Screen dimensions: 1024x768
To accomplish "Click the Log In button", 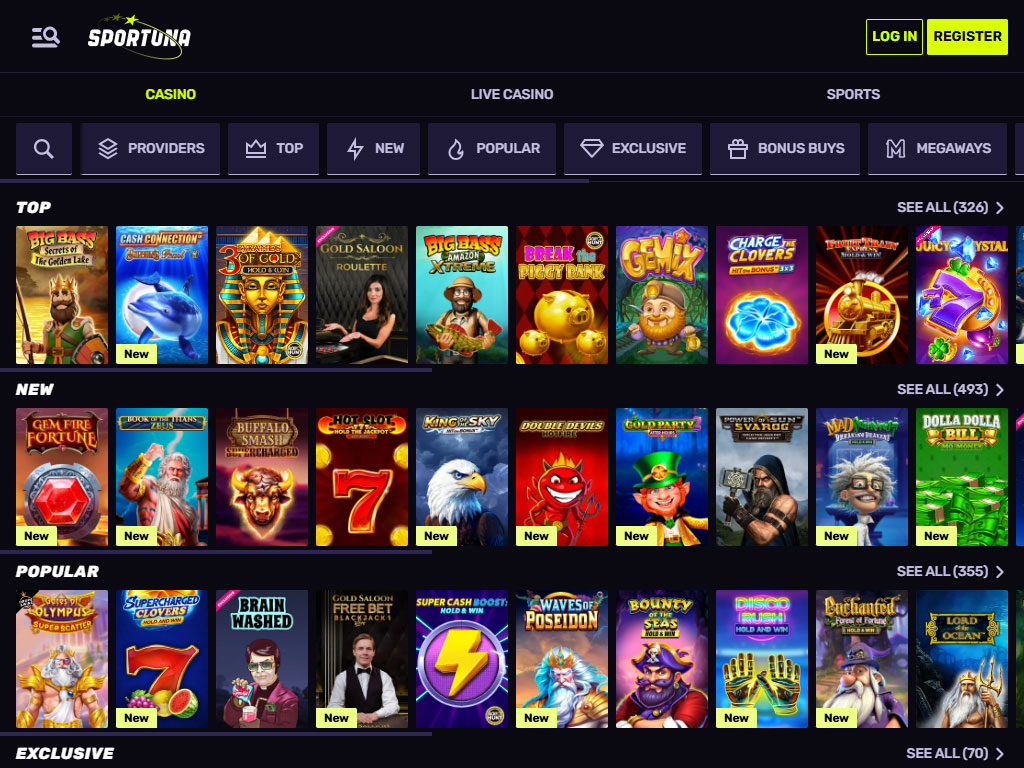I will 894,37.
